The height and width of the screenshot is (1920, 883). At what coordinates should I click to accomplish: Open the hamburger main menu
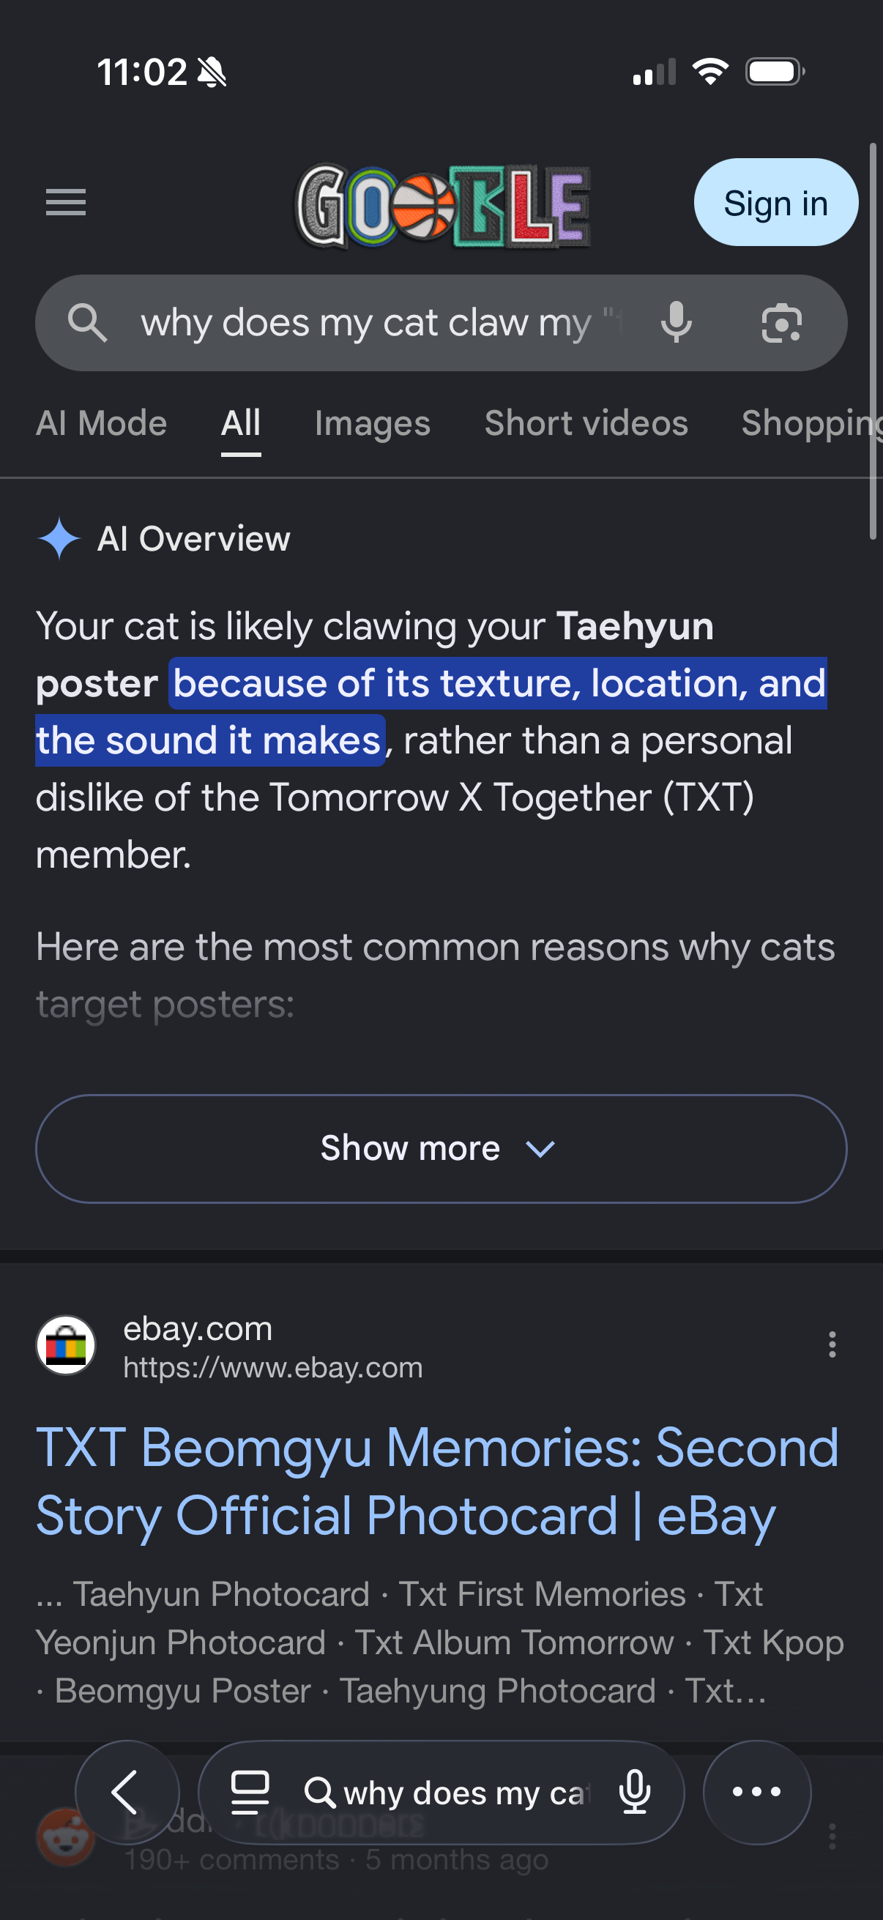pyautogui.click(x=66, y=203)
